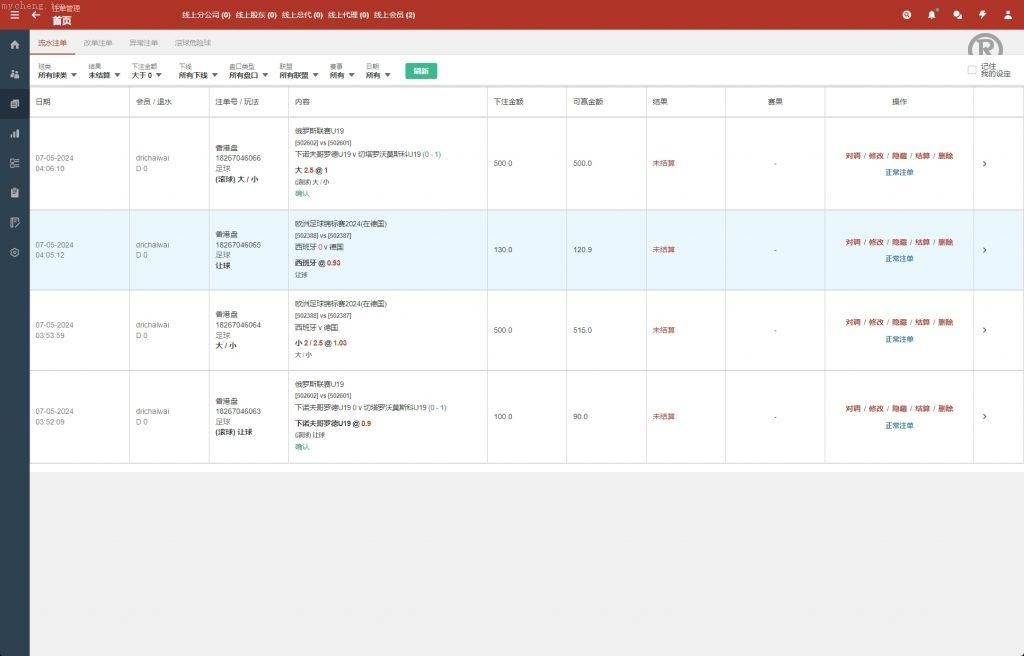Click the sidebar clipboard icon
1024x656 pixels.
[14, 192]
